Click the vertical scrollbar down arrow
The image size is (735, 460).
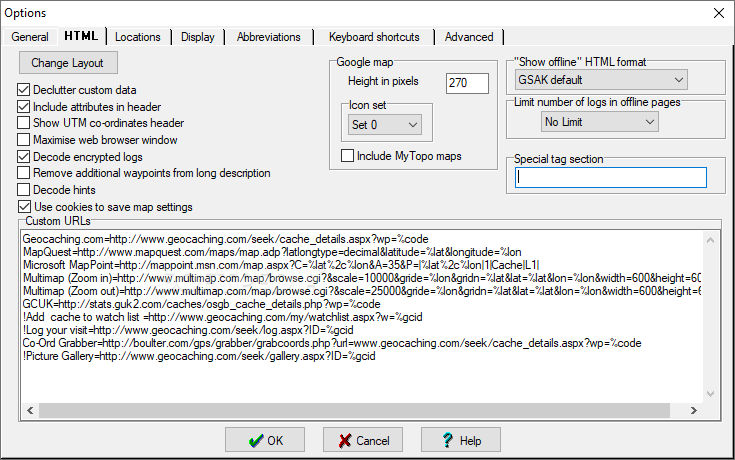[711, 394]
